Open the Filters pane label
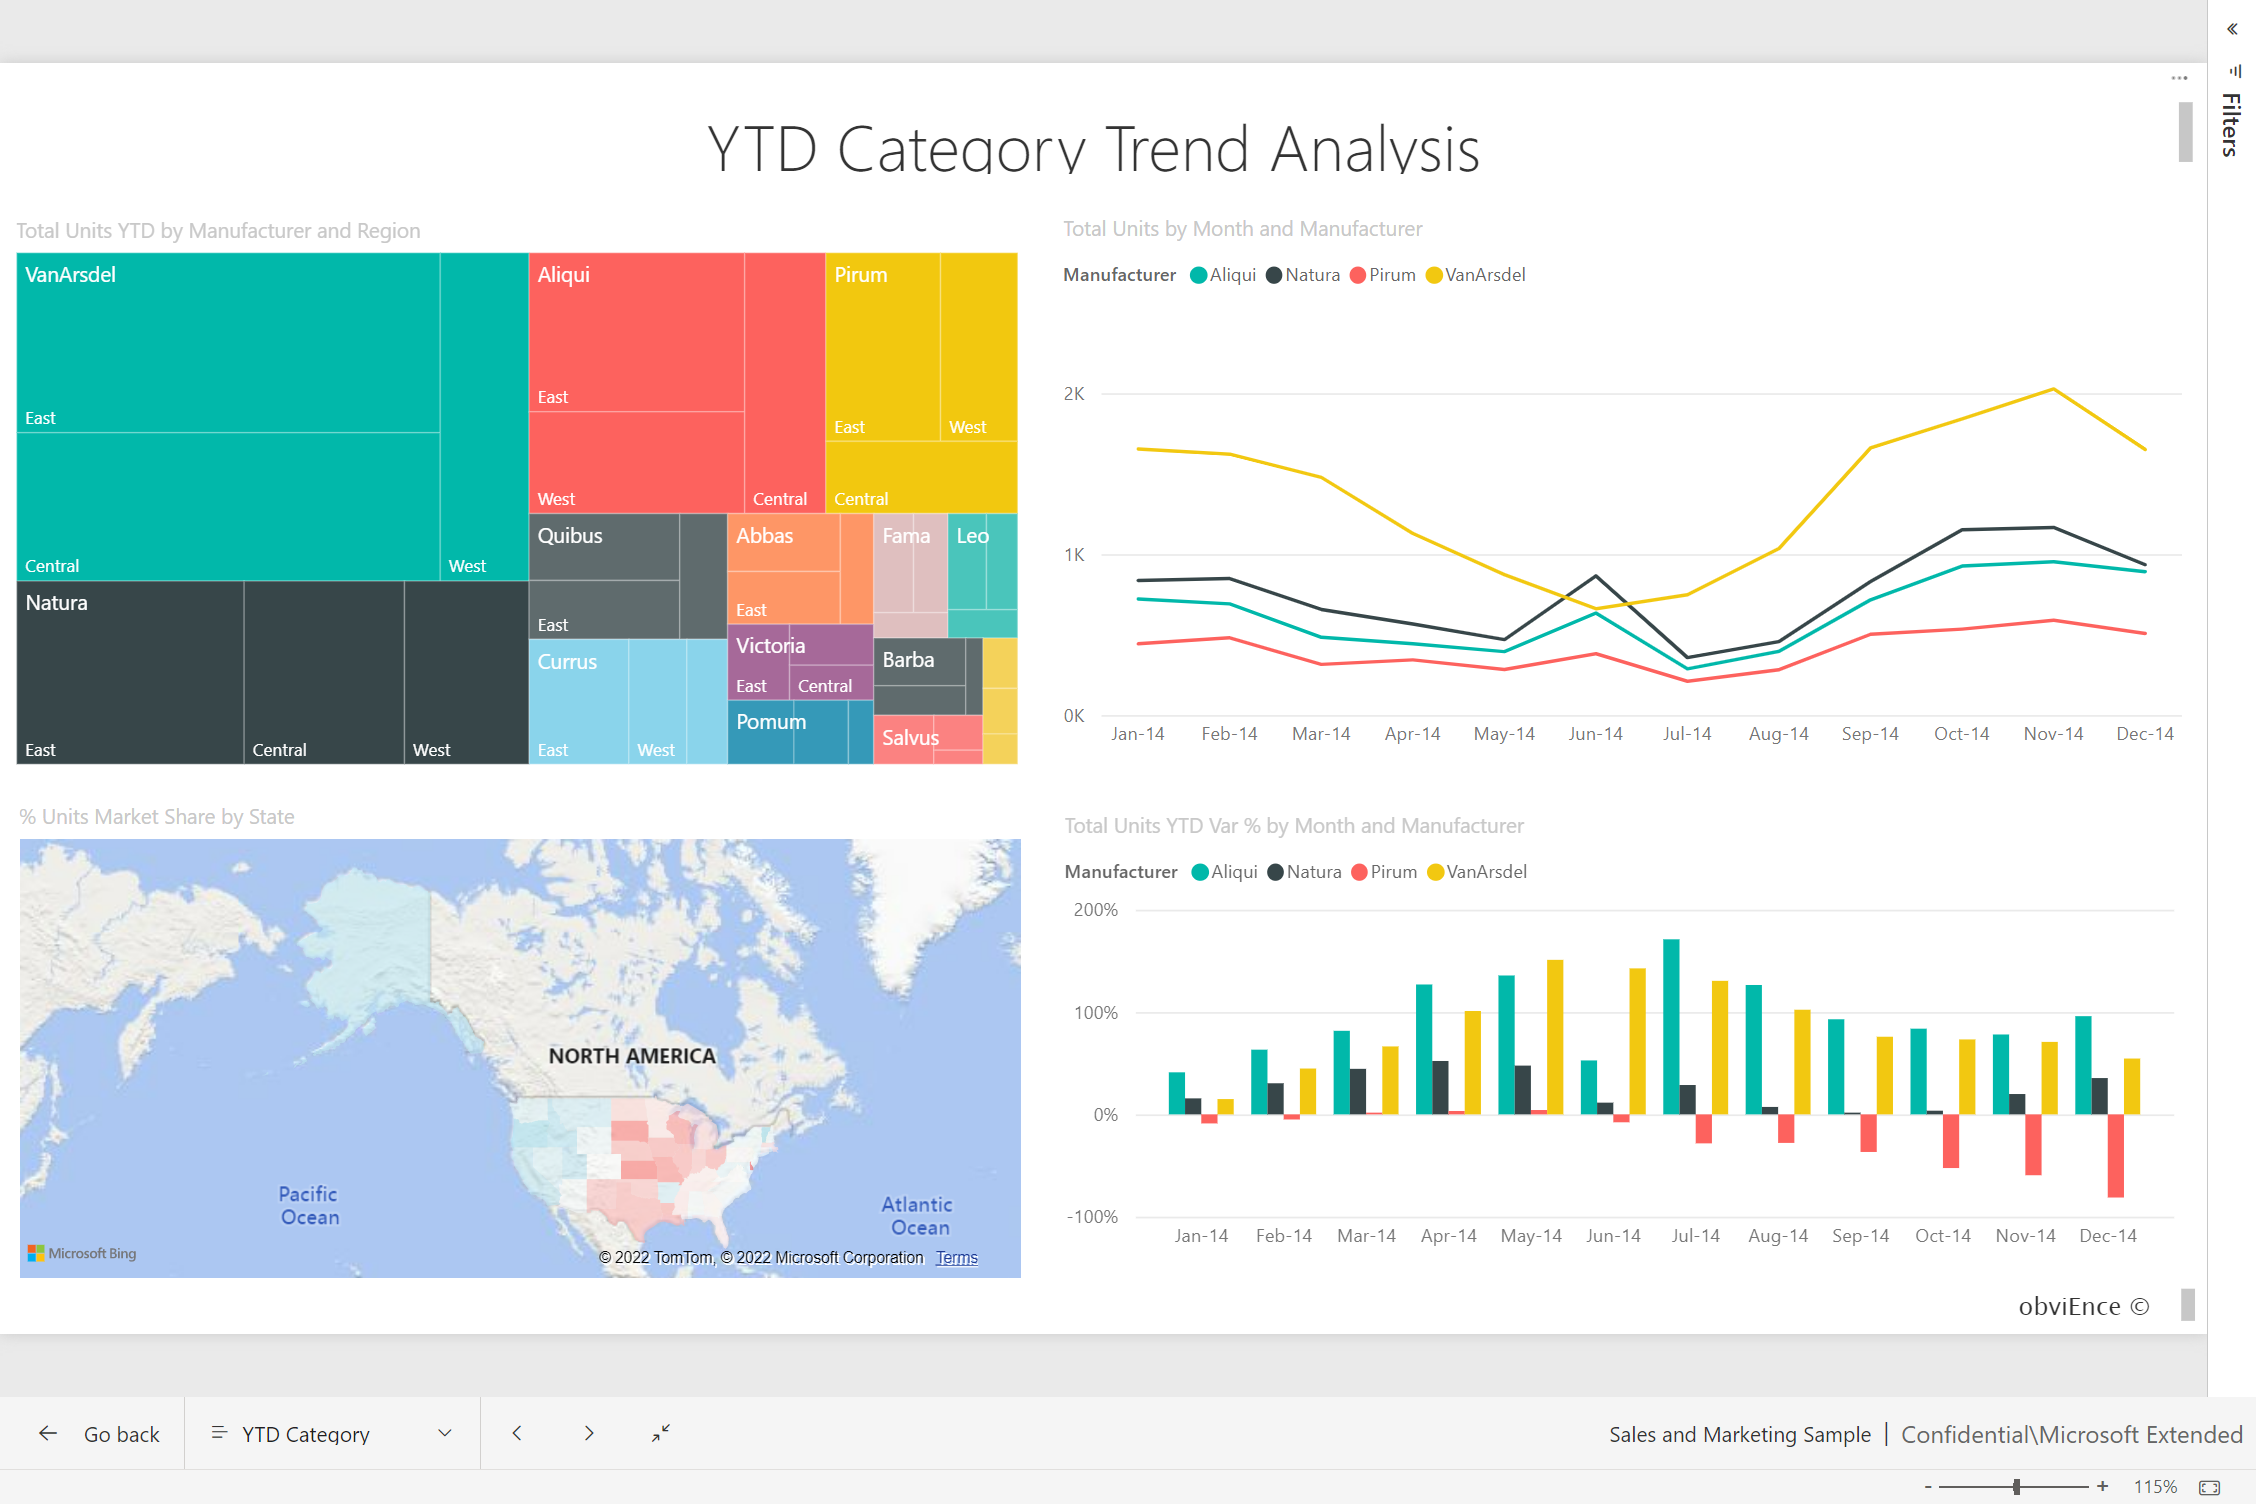This screenshot has height=1504, width=2256. click(x=2231, y=125)
